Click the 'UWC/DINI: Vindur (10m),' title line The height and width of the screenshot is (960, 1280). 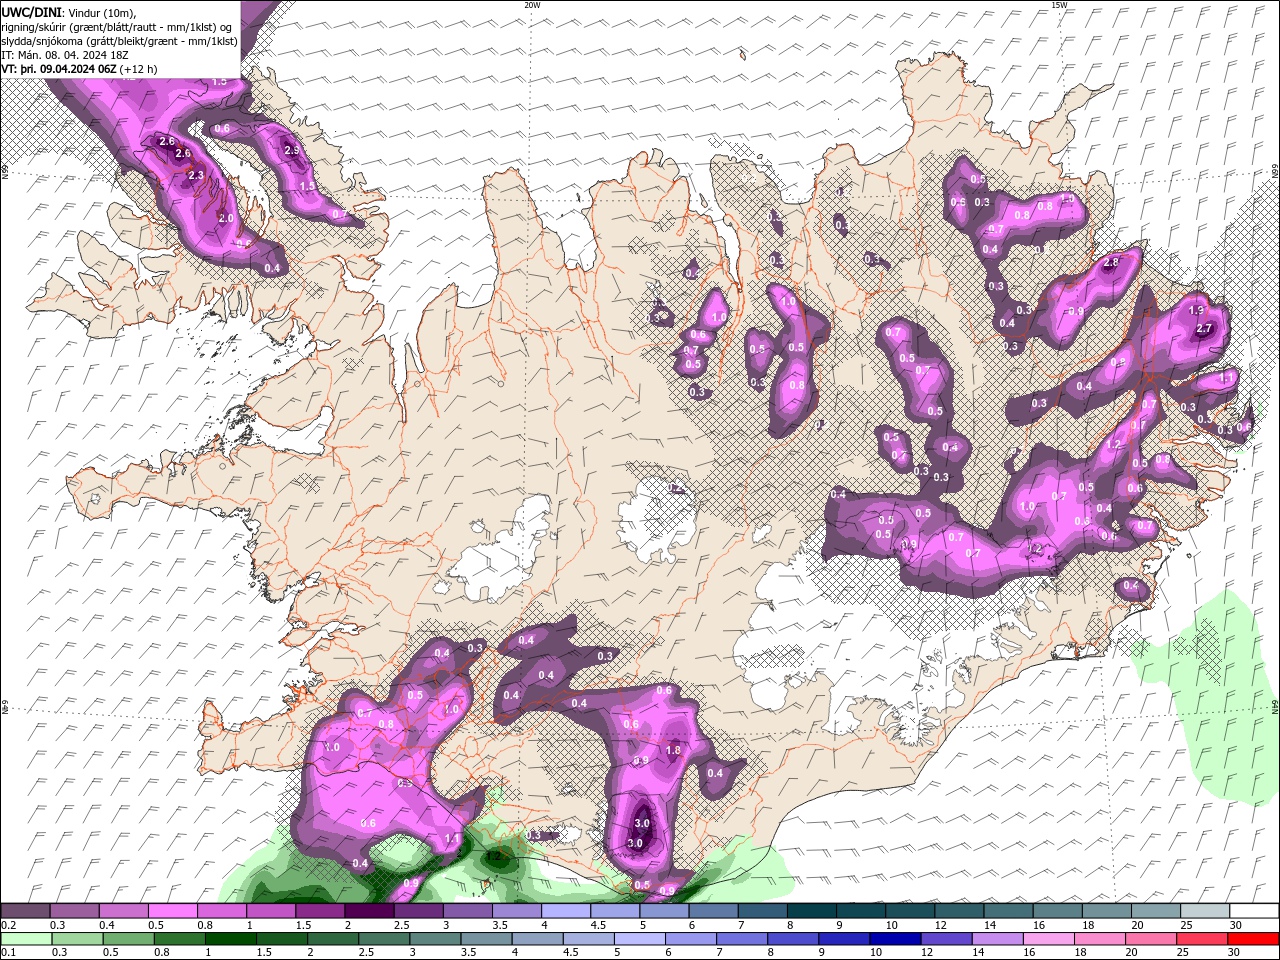(x=68, y=13)
